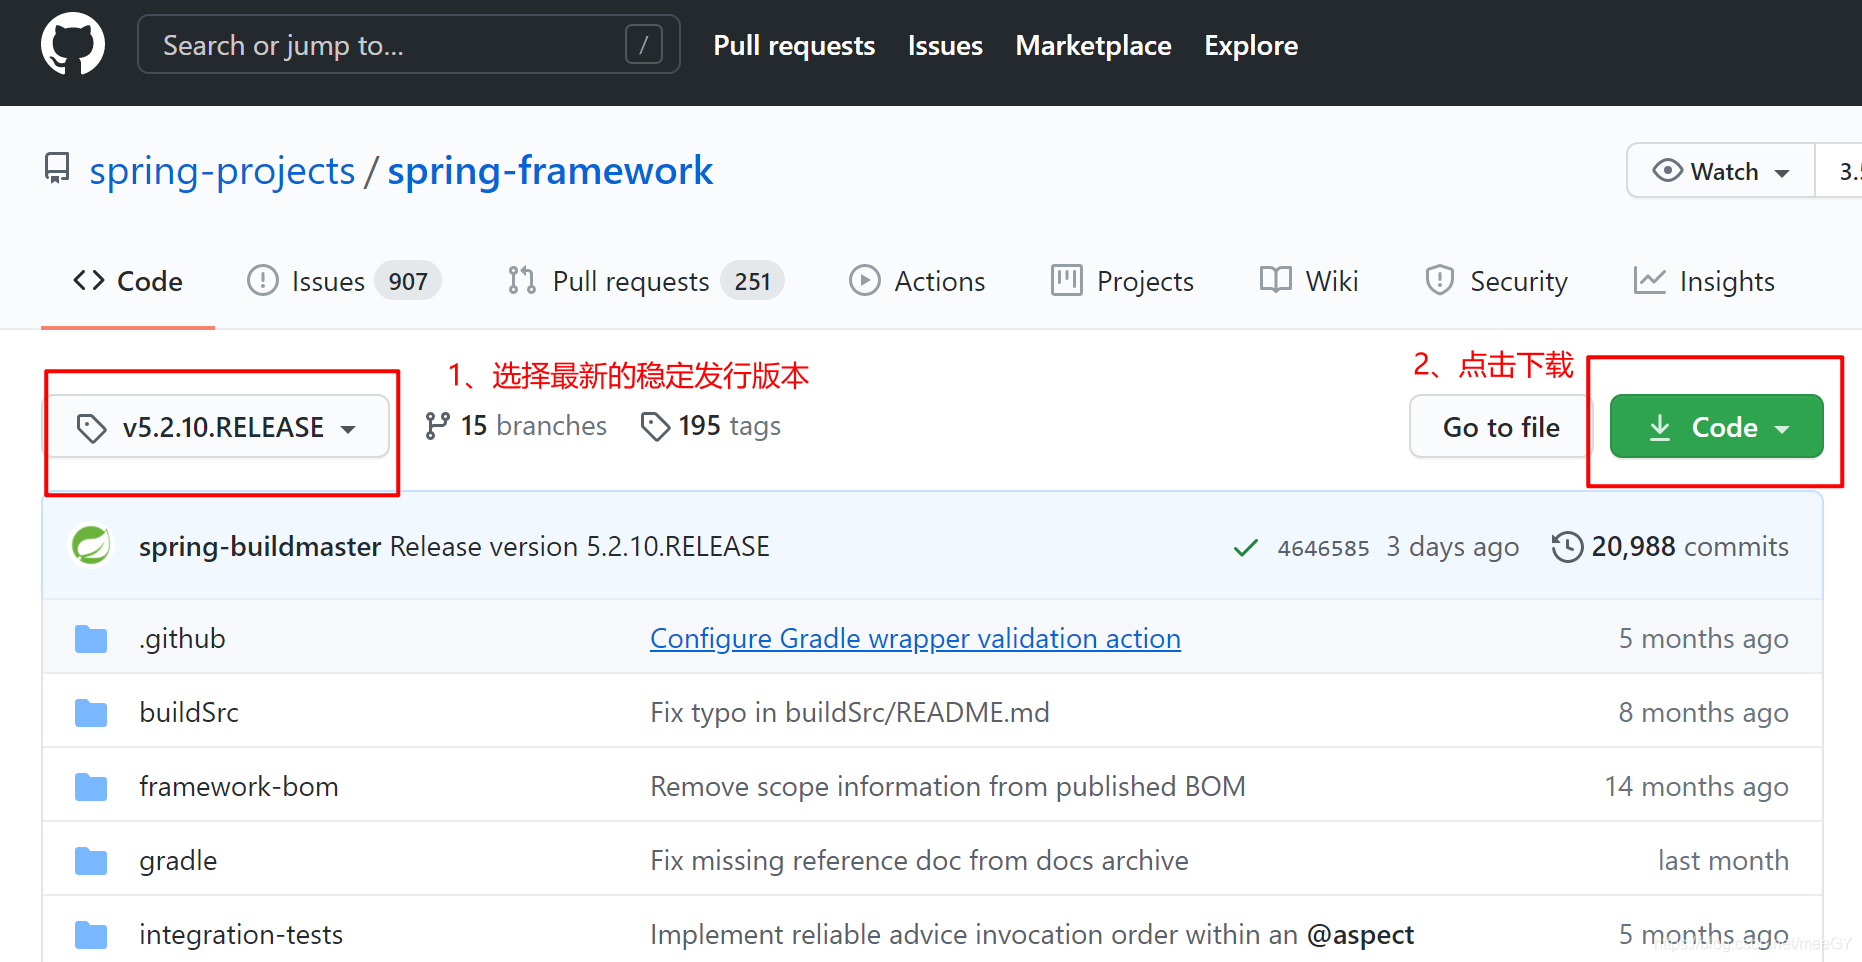Image resolution: width=1862 pixels, height=962 pixels.
Task: Click the spring-buildmaster avatar
Action: [91, 546]
